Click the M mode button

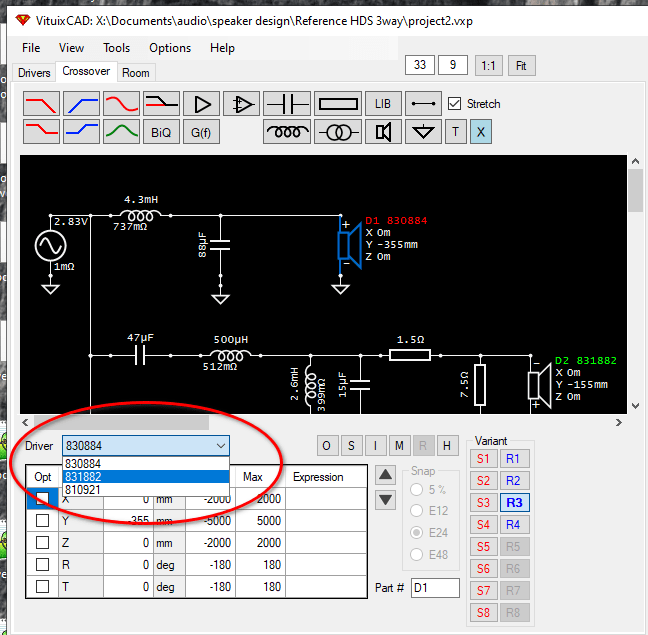399,446
